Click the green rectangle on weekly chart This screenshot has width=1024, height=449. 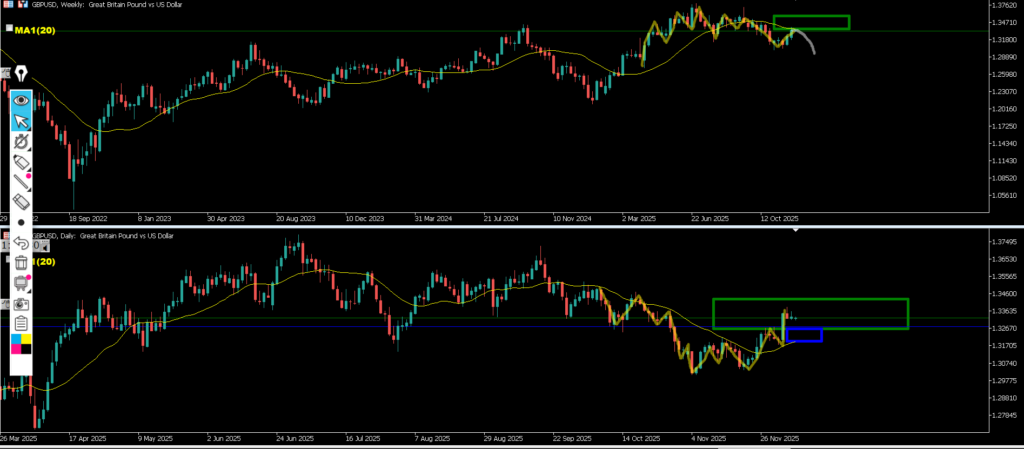coord(811,22)
